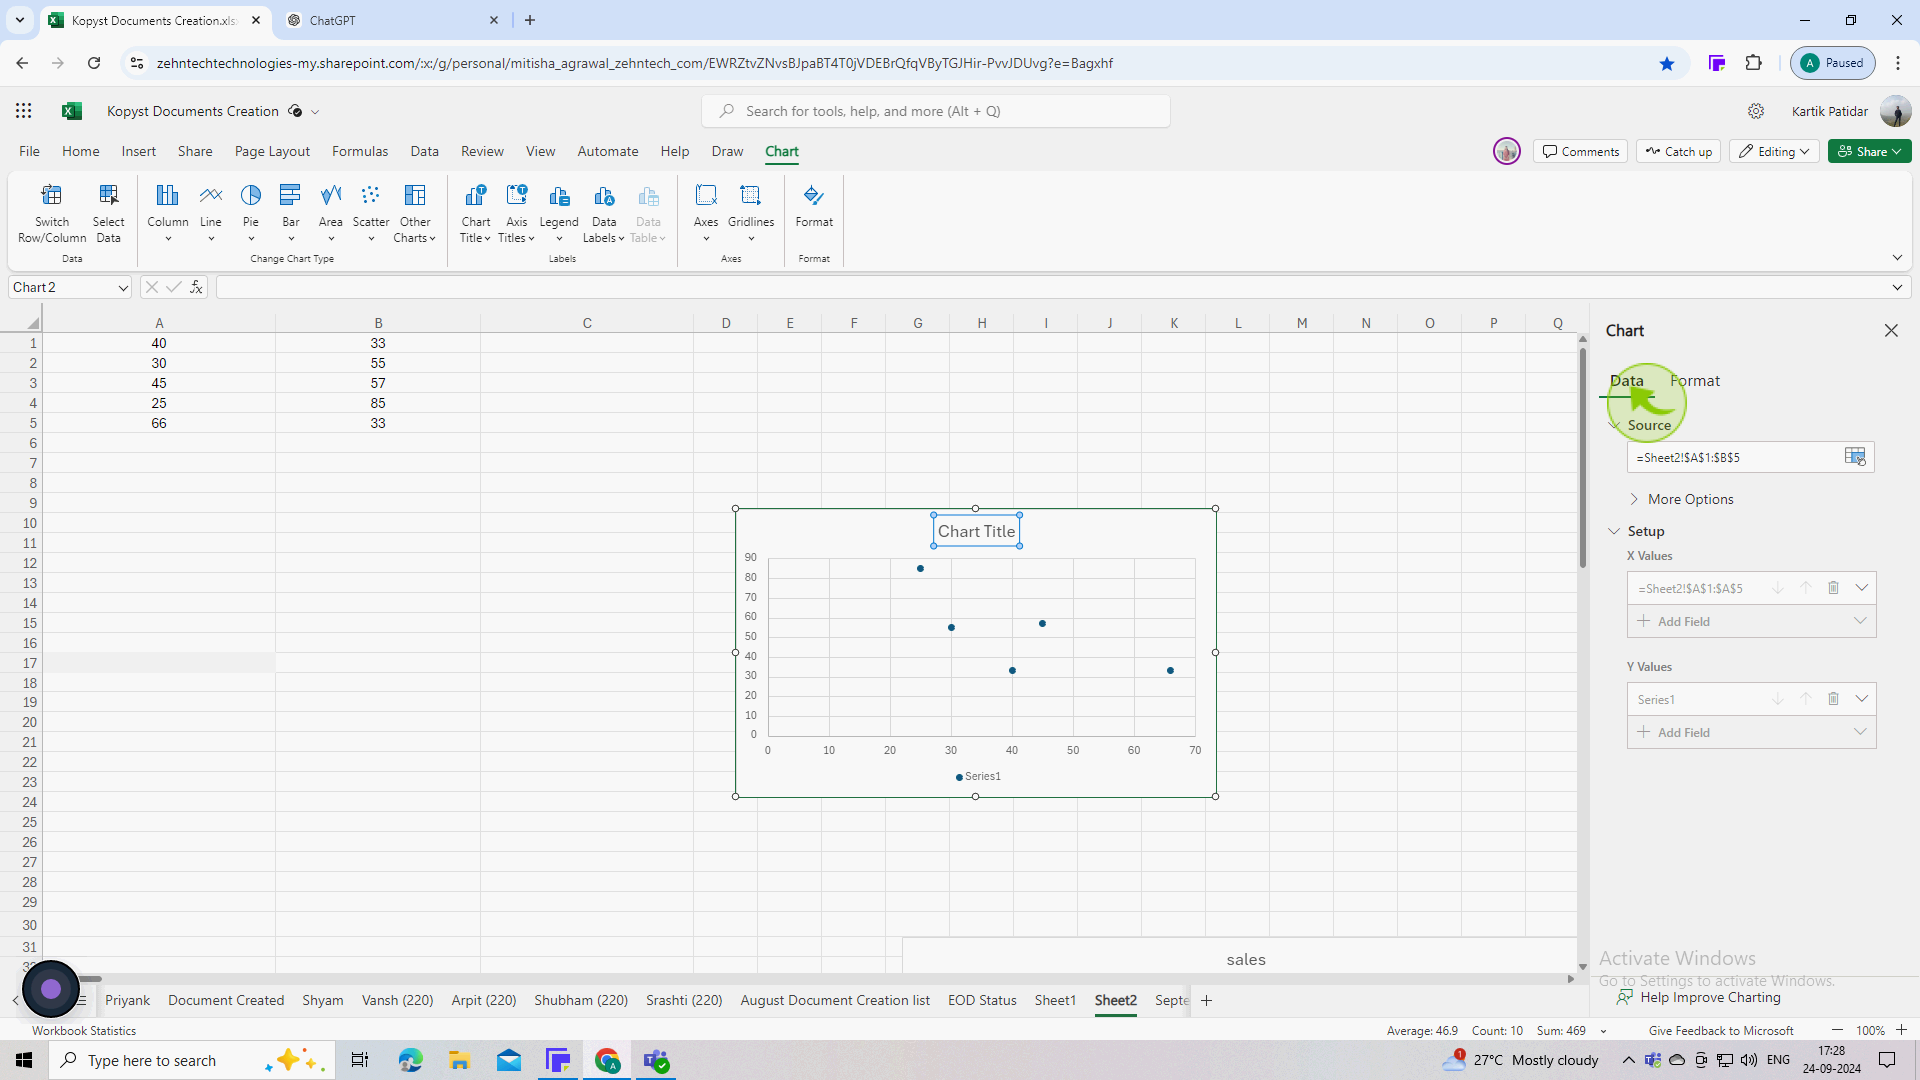Screen dimensions: 1920x1080
Task: Expand the X Values field dropdown
Action: (1862, 588)
